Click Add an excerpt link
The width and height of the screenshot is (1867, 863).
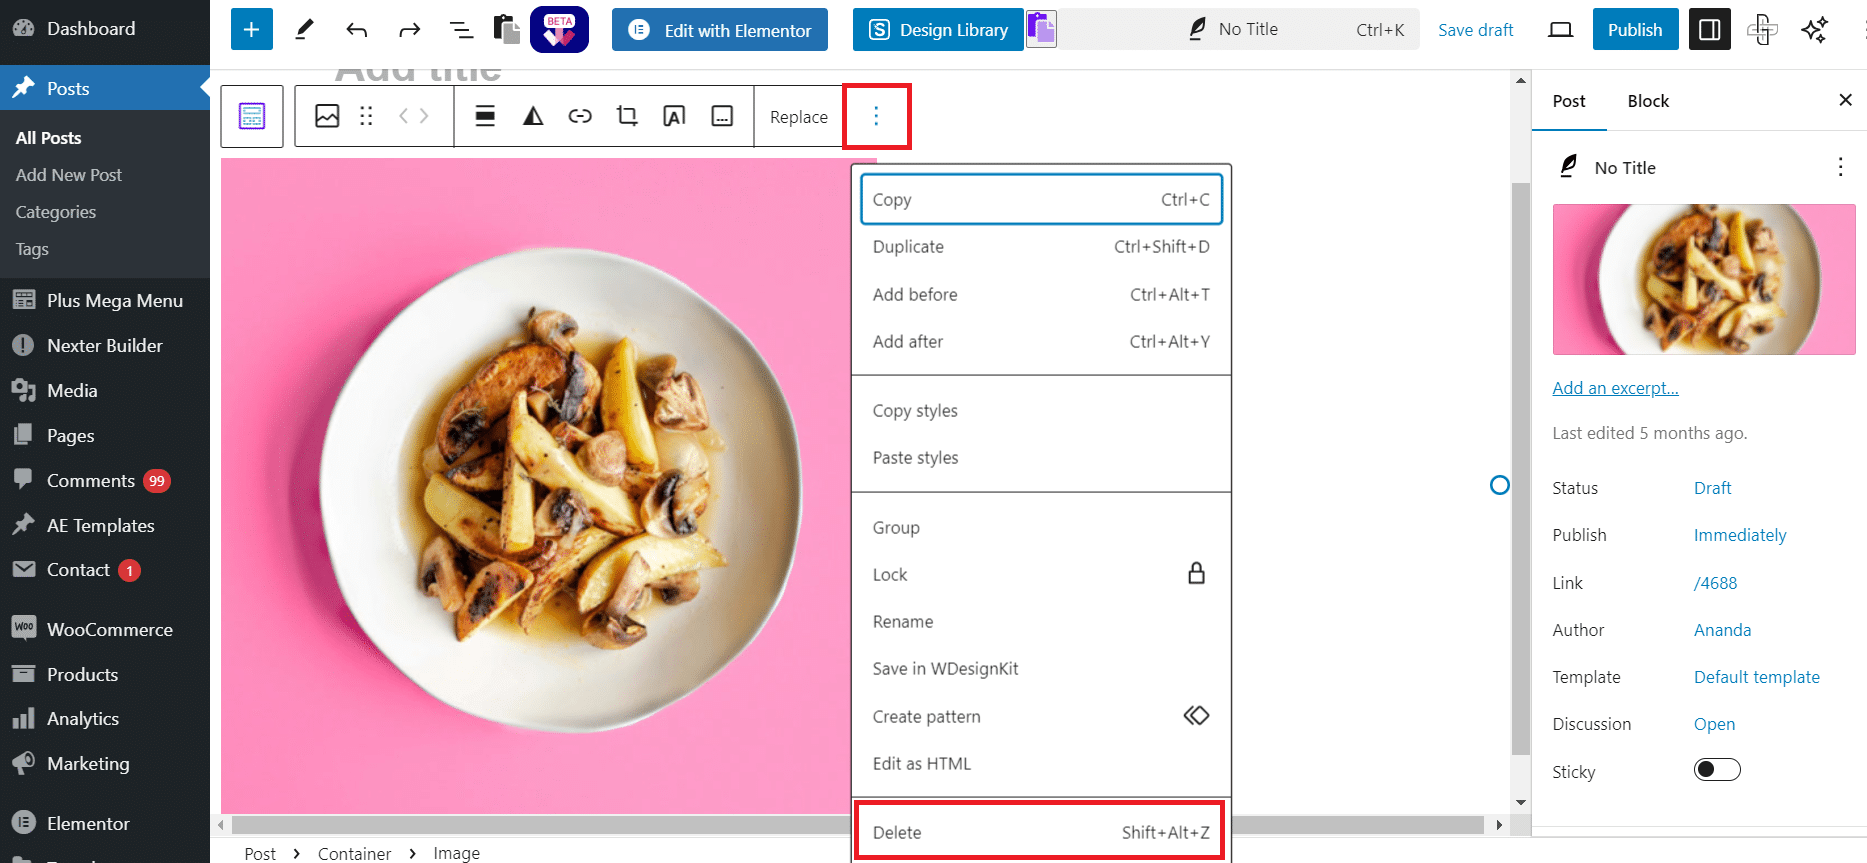point(1615,388)
